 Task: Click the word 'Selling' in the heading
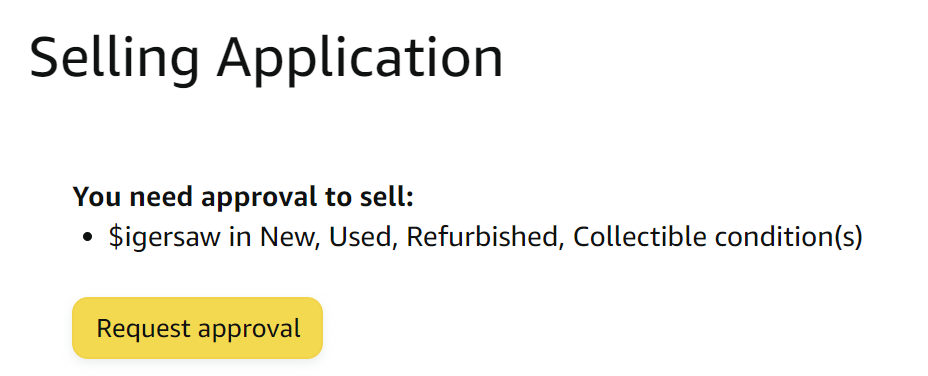point(114,60)
